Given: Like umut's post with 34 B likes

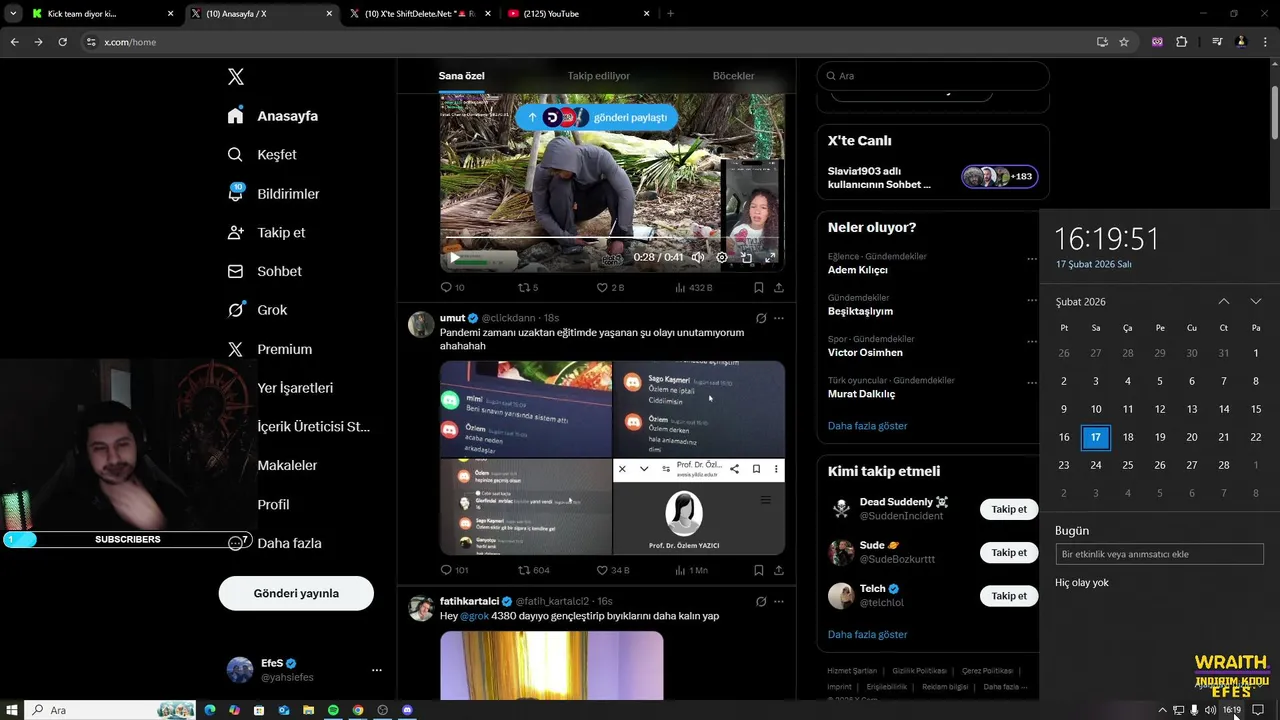Looking at the screenshot, I should pyautogui.click(x=613, y=570).
